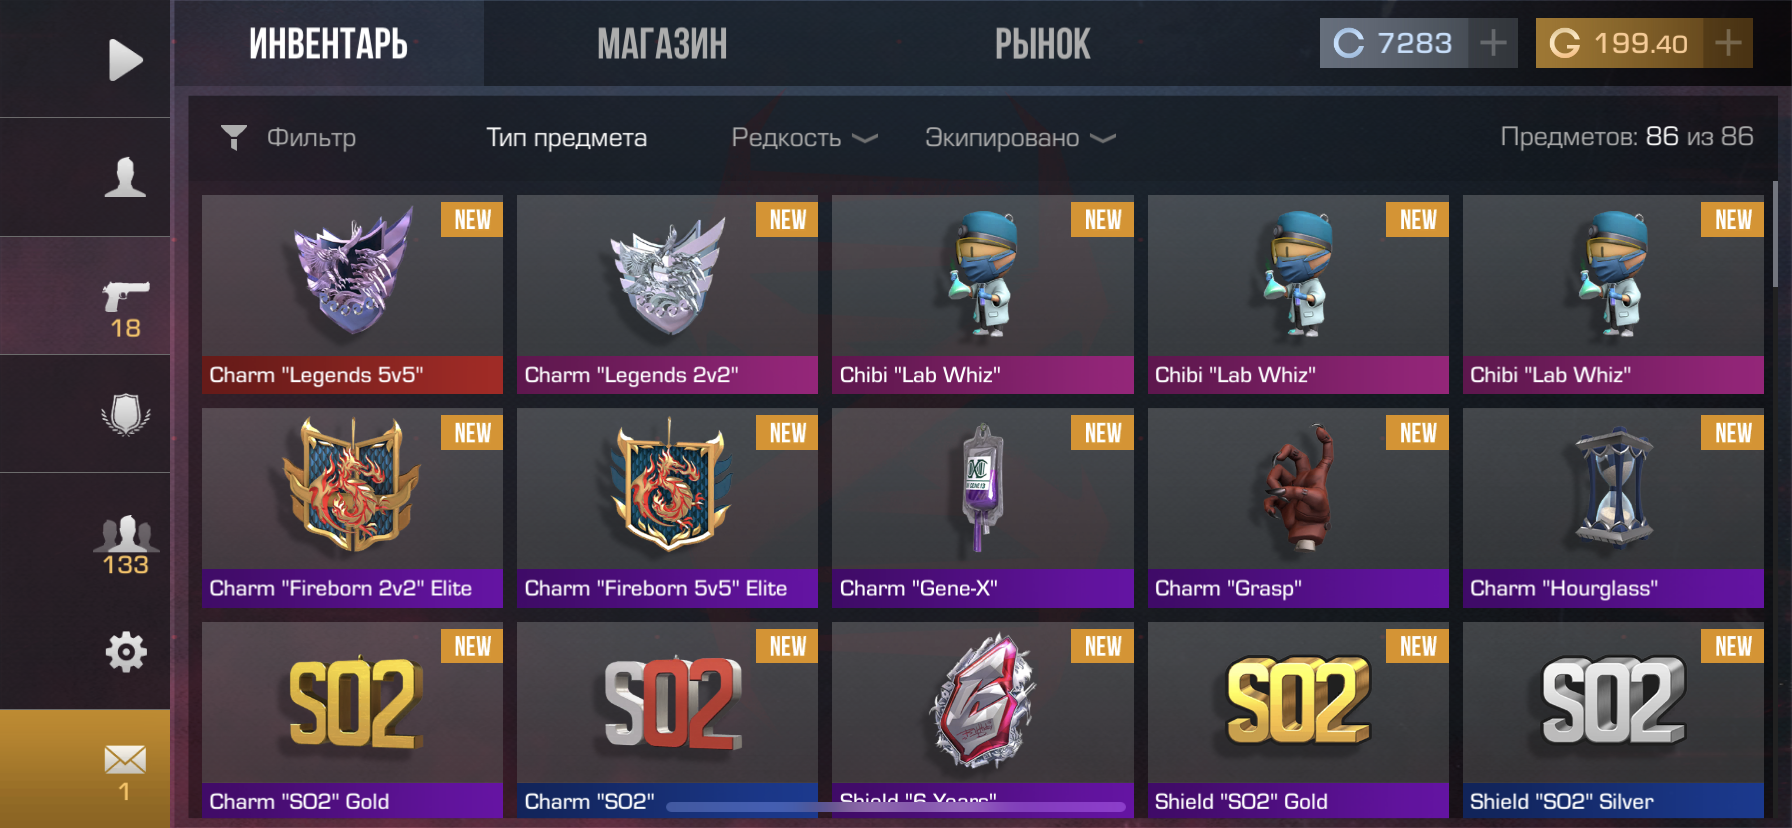This screenshot has height=828, width=1792.
Task: Select the Charm "Gene-X" item
Action: coord(982,507)
